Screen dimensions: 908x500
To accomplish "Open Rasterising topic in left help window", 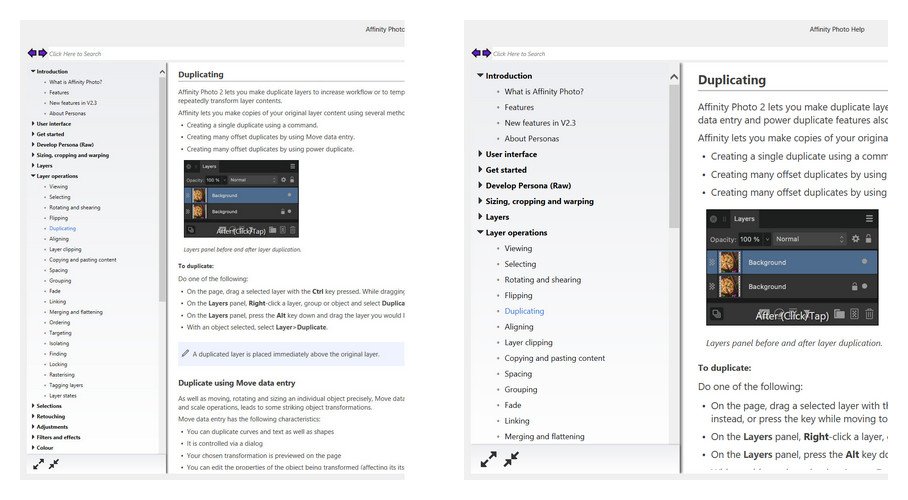I will pyautogui.click(x=62, y=374).
